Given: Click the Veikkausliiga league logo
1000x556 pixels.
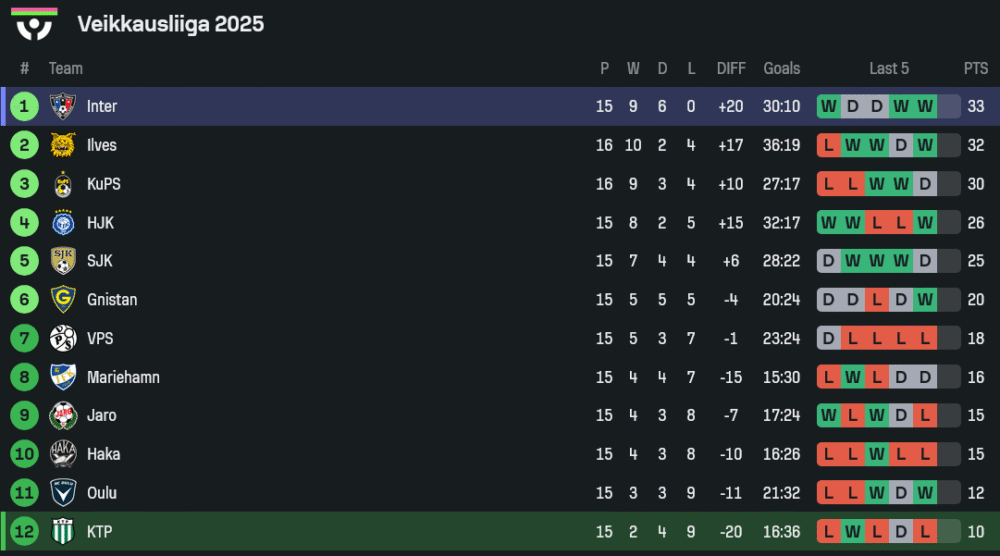Looking at the screenshot, I should click(x=35, y=24).
